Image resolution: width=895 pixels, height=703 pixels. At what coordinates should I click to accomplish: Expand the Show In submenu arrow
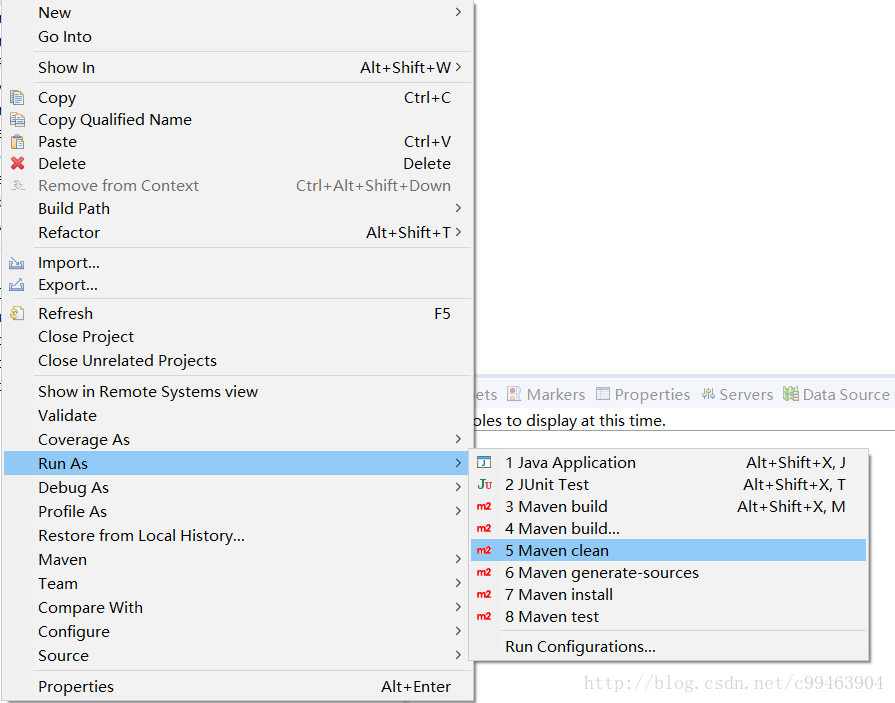pyautogui.click(x=458, y=67)
